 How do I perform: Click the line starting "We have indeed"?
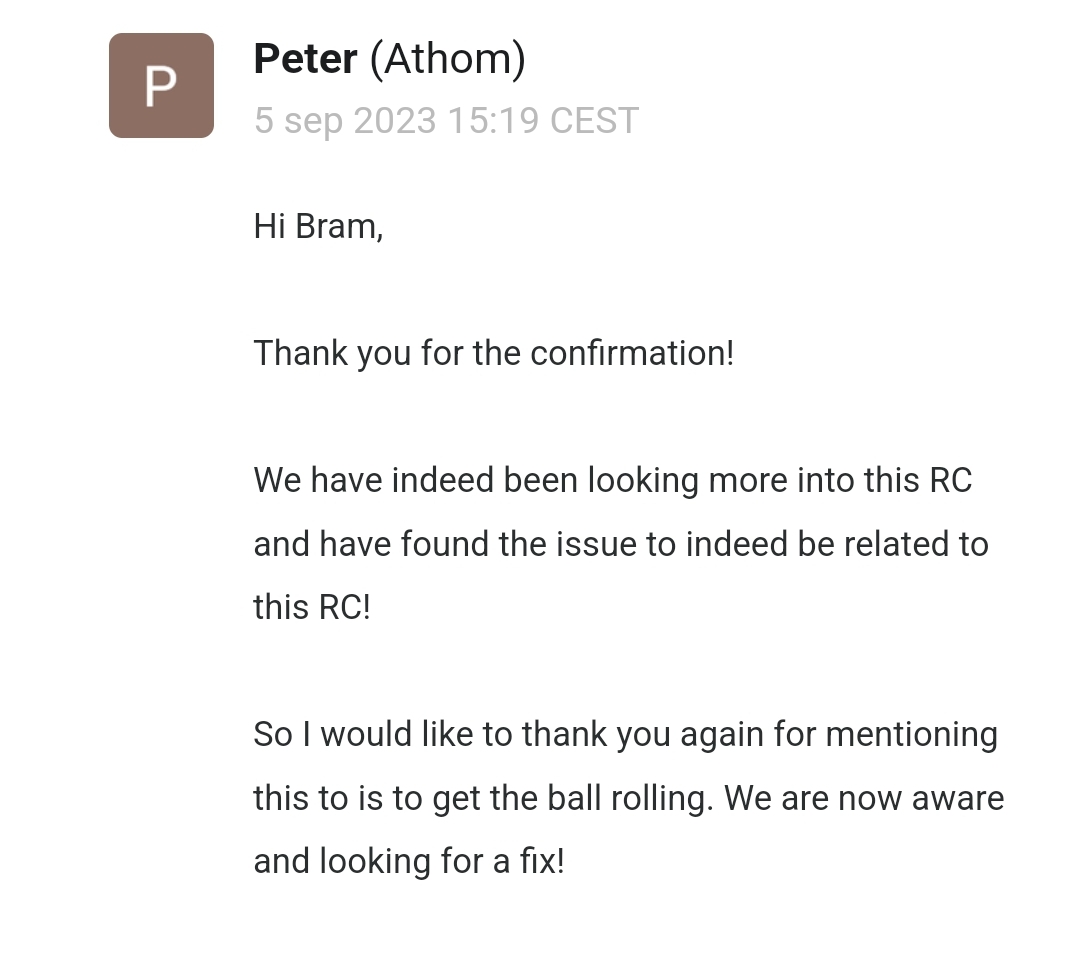click(612, 480)
